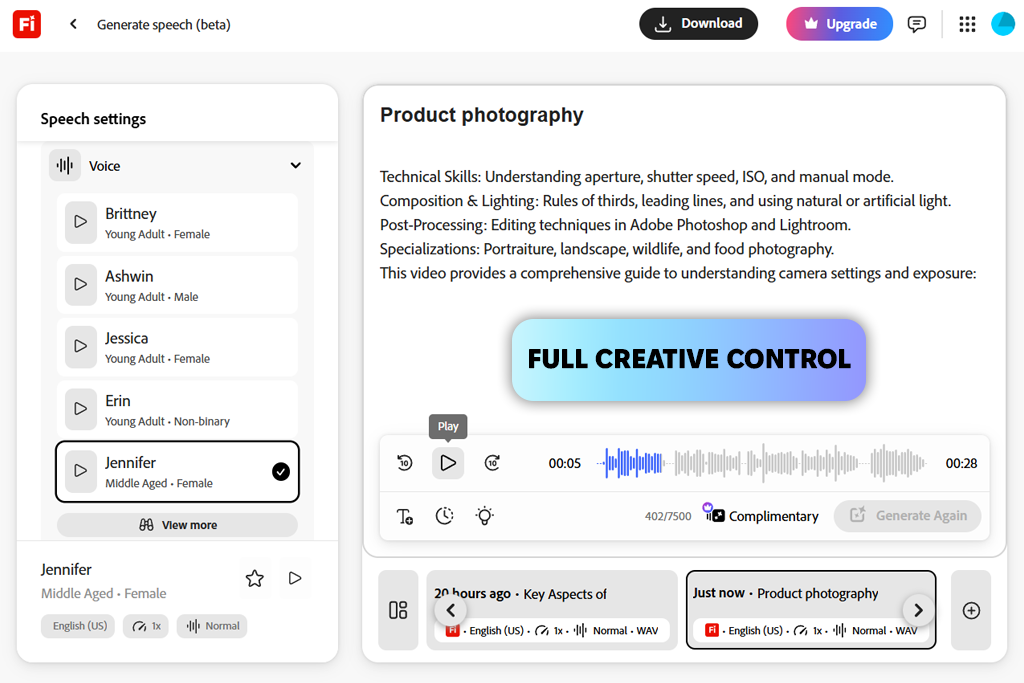The height and width of the screenshot is (683, 1024).
Task: Move to the next clip with right arrow
Action: (918, 611)
